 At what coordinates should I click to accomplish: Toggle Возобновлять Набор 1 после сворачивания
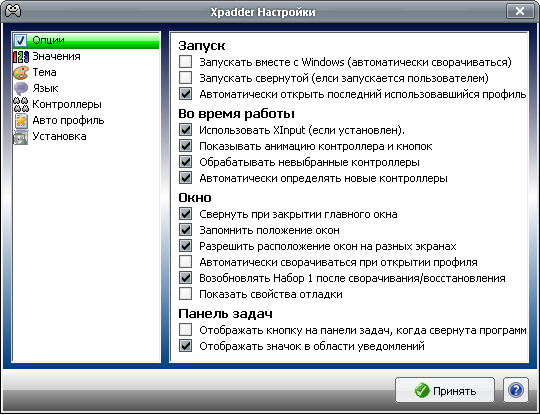[186, 278]
